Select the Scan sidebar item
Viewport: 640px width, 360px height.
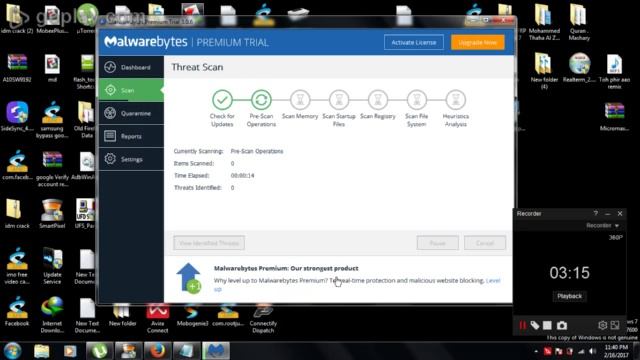click(131, 90)
